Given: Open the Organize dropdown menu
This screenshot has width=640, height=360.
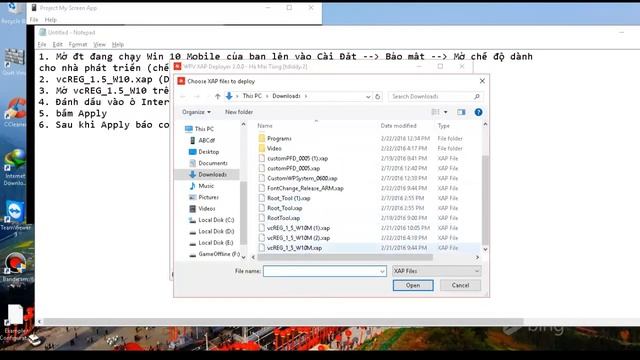Looking at the screenshot, I should coord(196,112).
